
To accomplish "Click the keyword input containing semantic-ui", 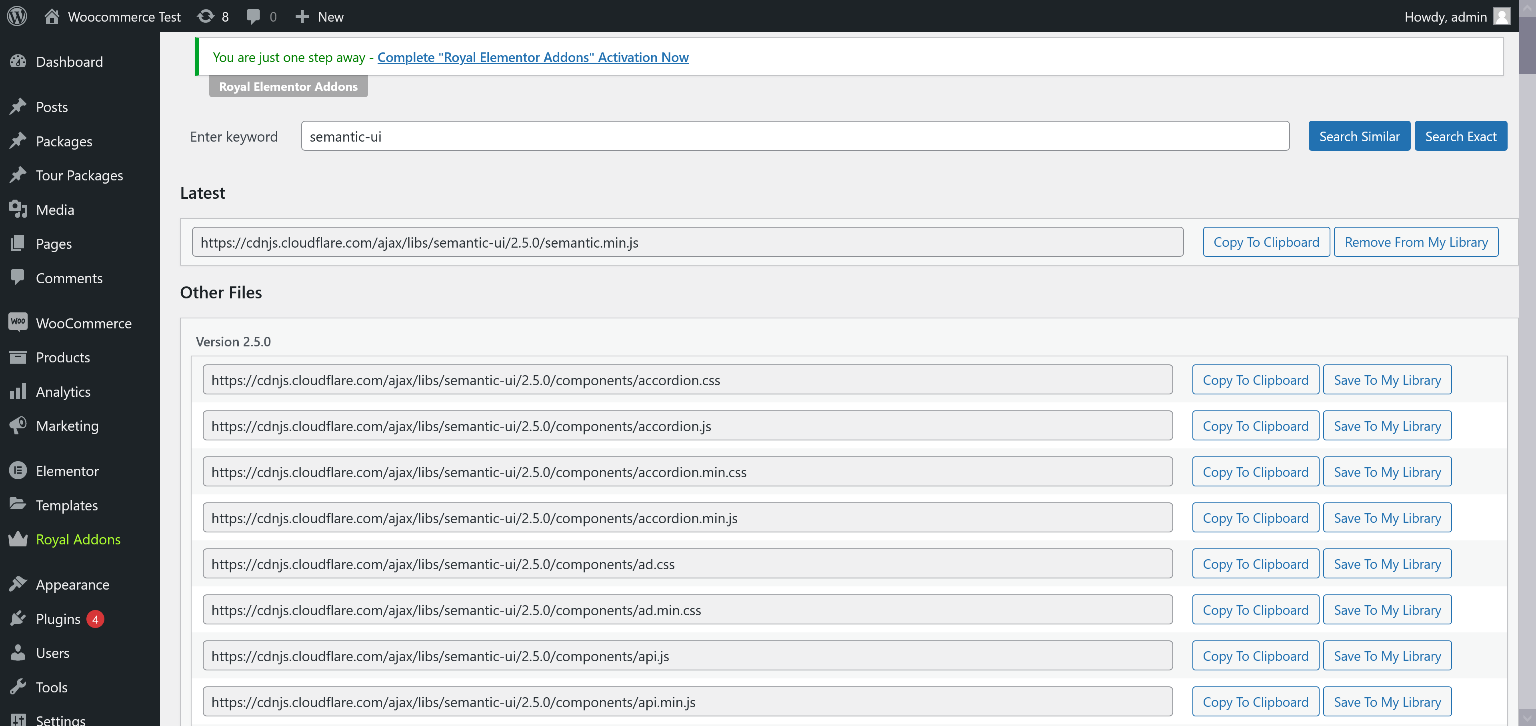I will [795, 136].
